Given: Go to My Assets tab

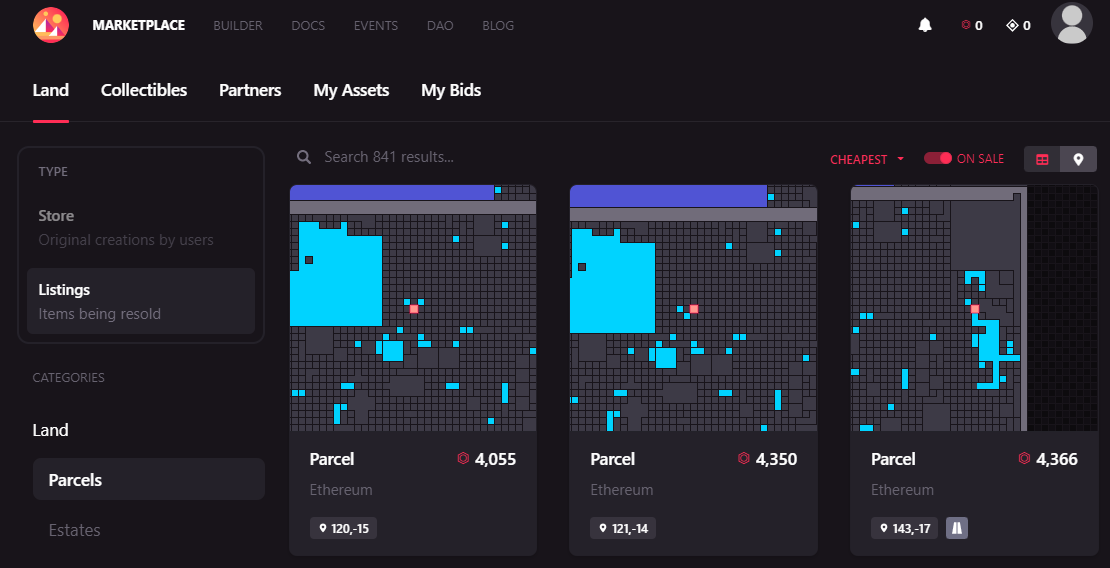Looking at the screenshot, I should coord(351,90).
